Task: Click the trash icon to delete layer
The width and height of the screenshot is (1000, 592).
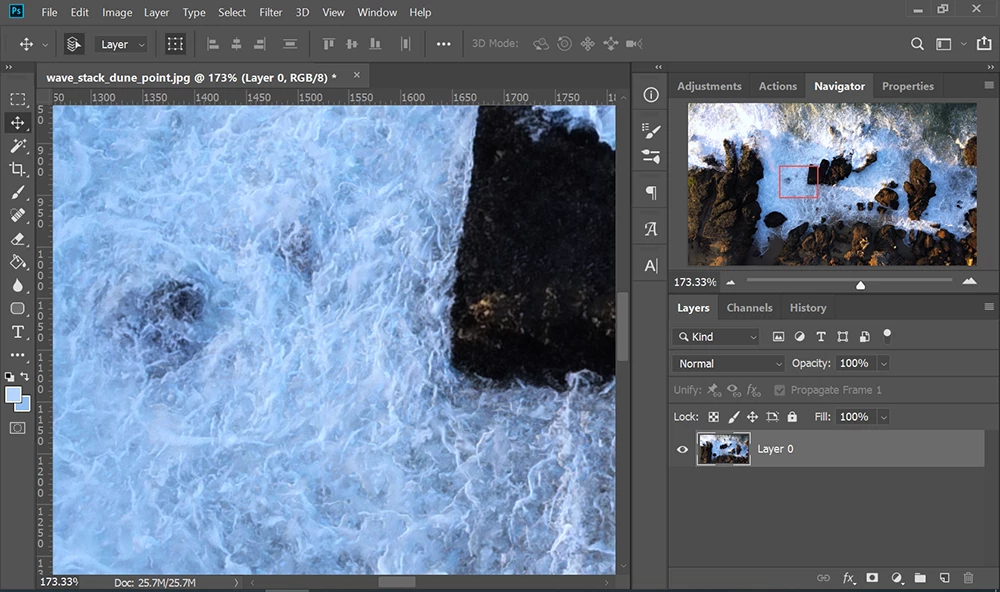Action: [967, 578]
